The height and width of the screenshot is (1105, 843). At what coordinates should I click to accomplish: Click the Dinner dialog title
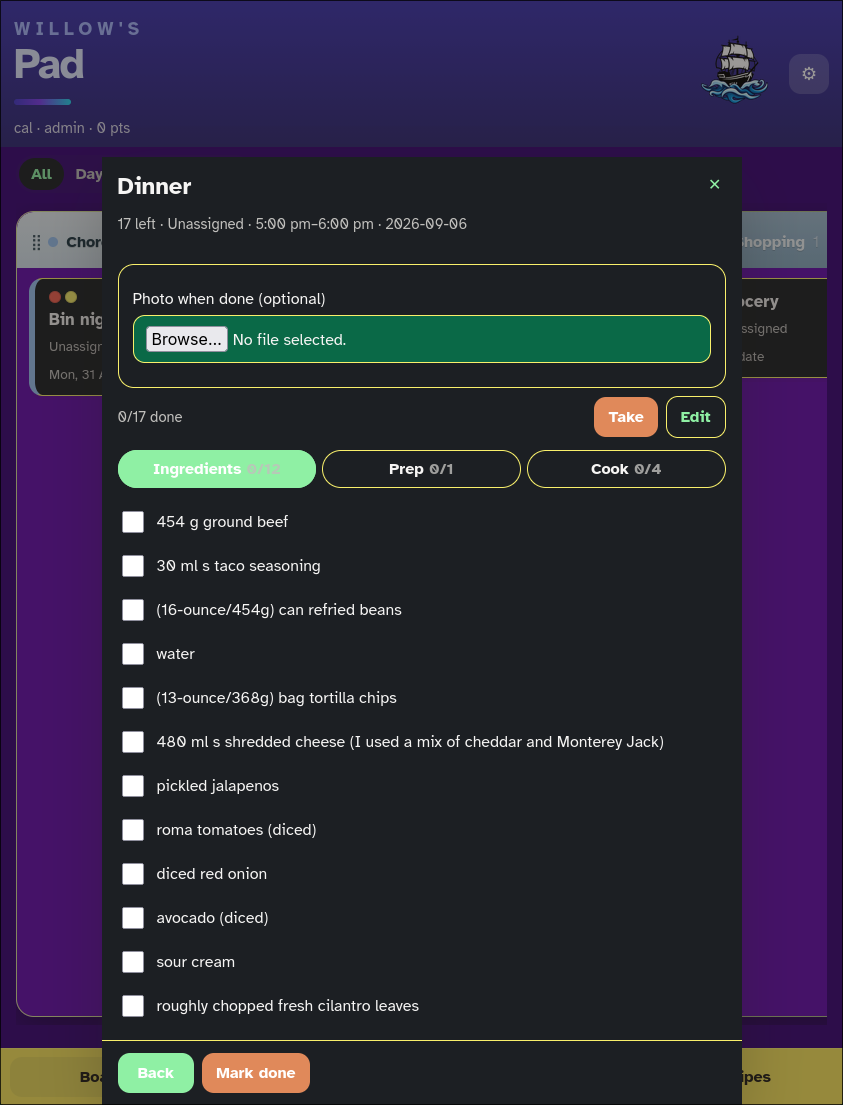pos(154,186)
